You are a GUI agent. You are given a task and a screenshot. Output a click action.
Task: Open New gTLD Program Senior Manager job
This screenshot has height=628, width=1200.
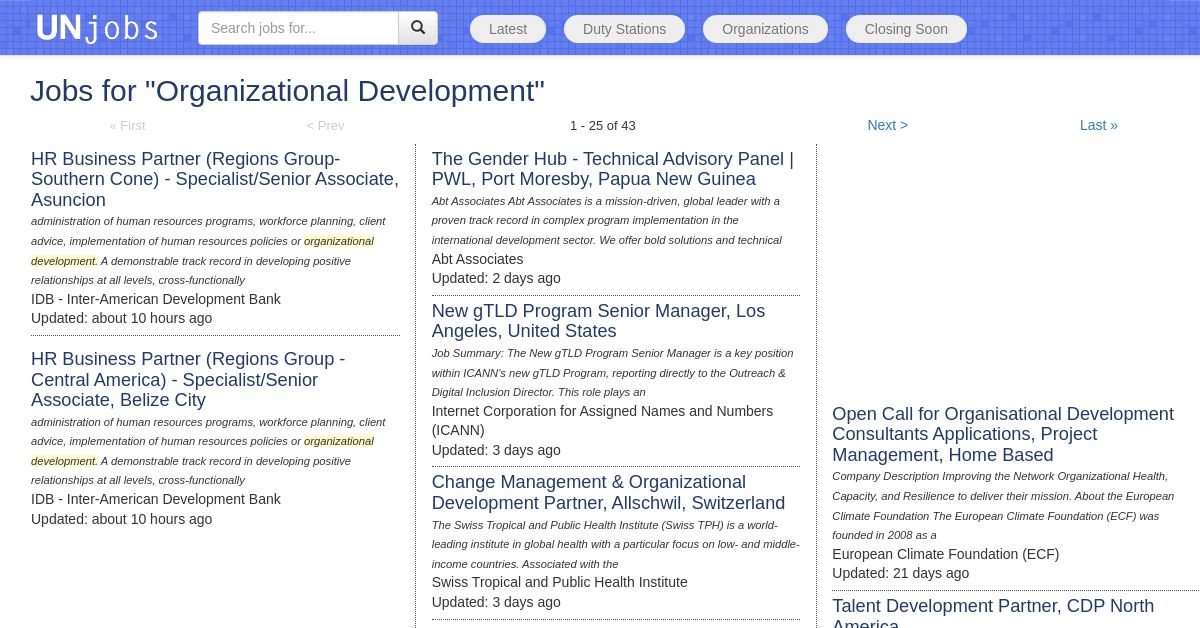tap(598, 321)
